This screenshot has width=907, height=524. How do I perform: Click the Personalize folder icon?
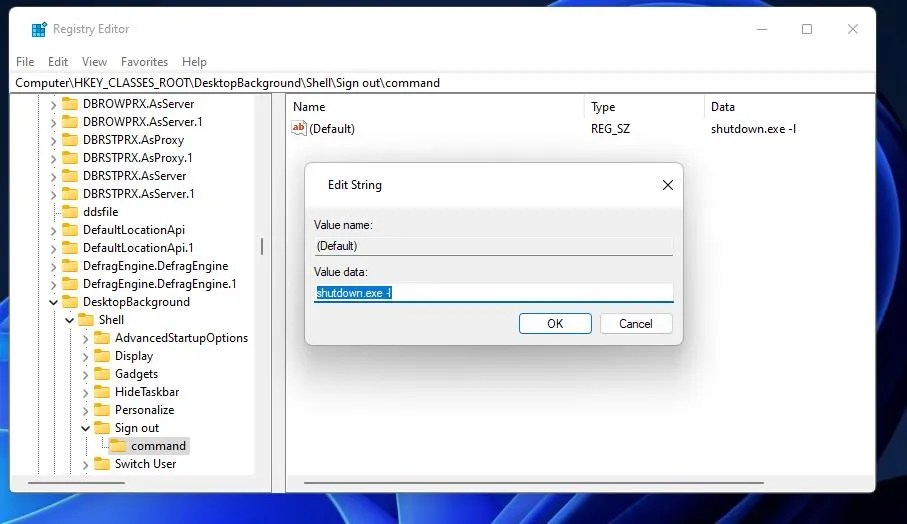(x=102, y=409)
